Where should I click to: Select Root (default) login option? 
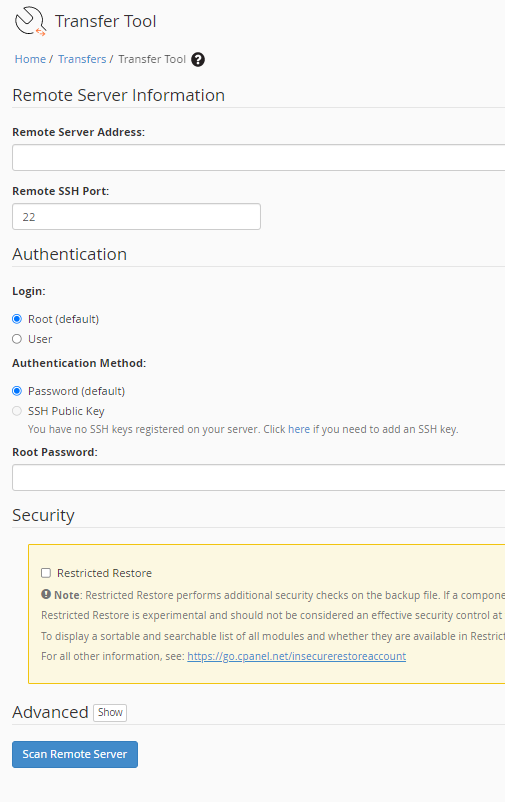pos(17,319)
